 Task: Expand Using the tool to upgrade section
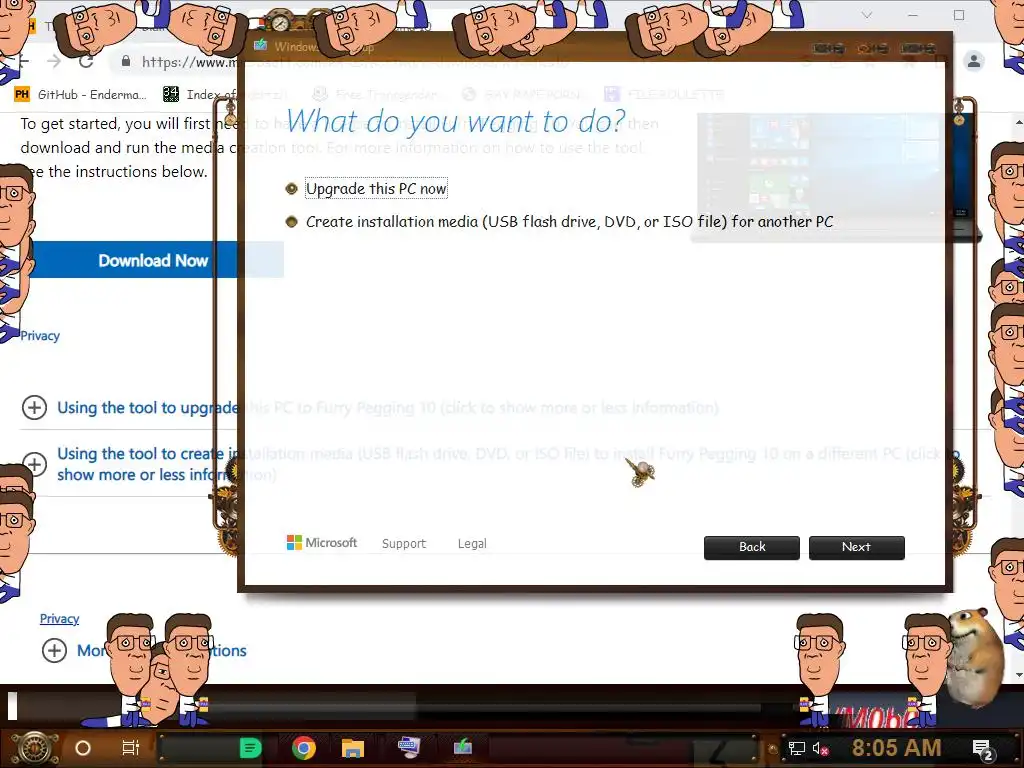pyautogui.click(x=34, y=408)
